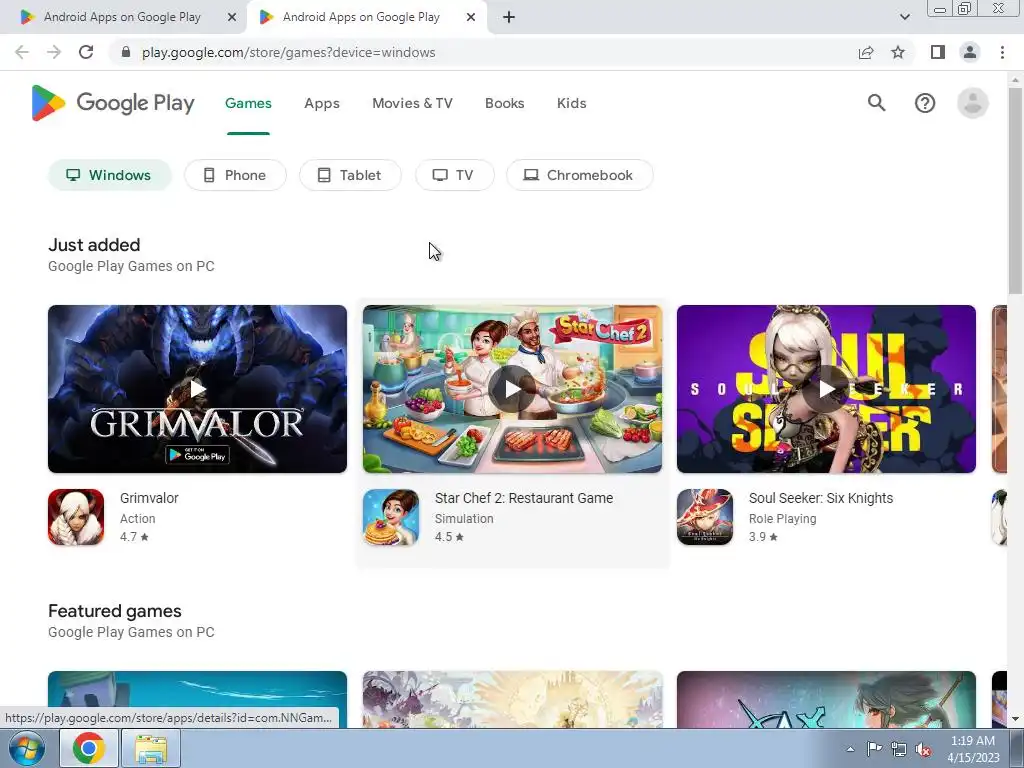This screenshot has width=1024, height=768.
Task: Open the second Featured games thumbnail
Action: pyautogui.click(x=512, y=699)
